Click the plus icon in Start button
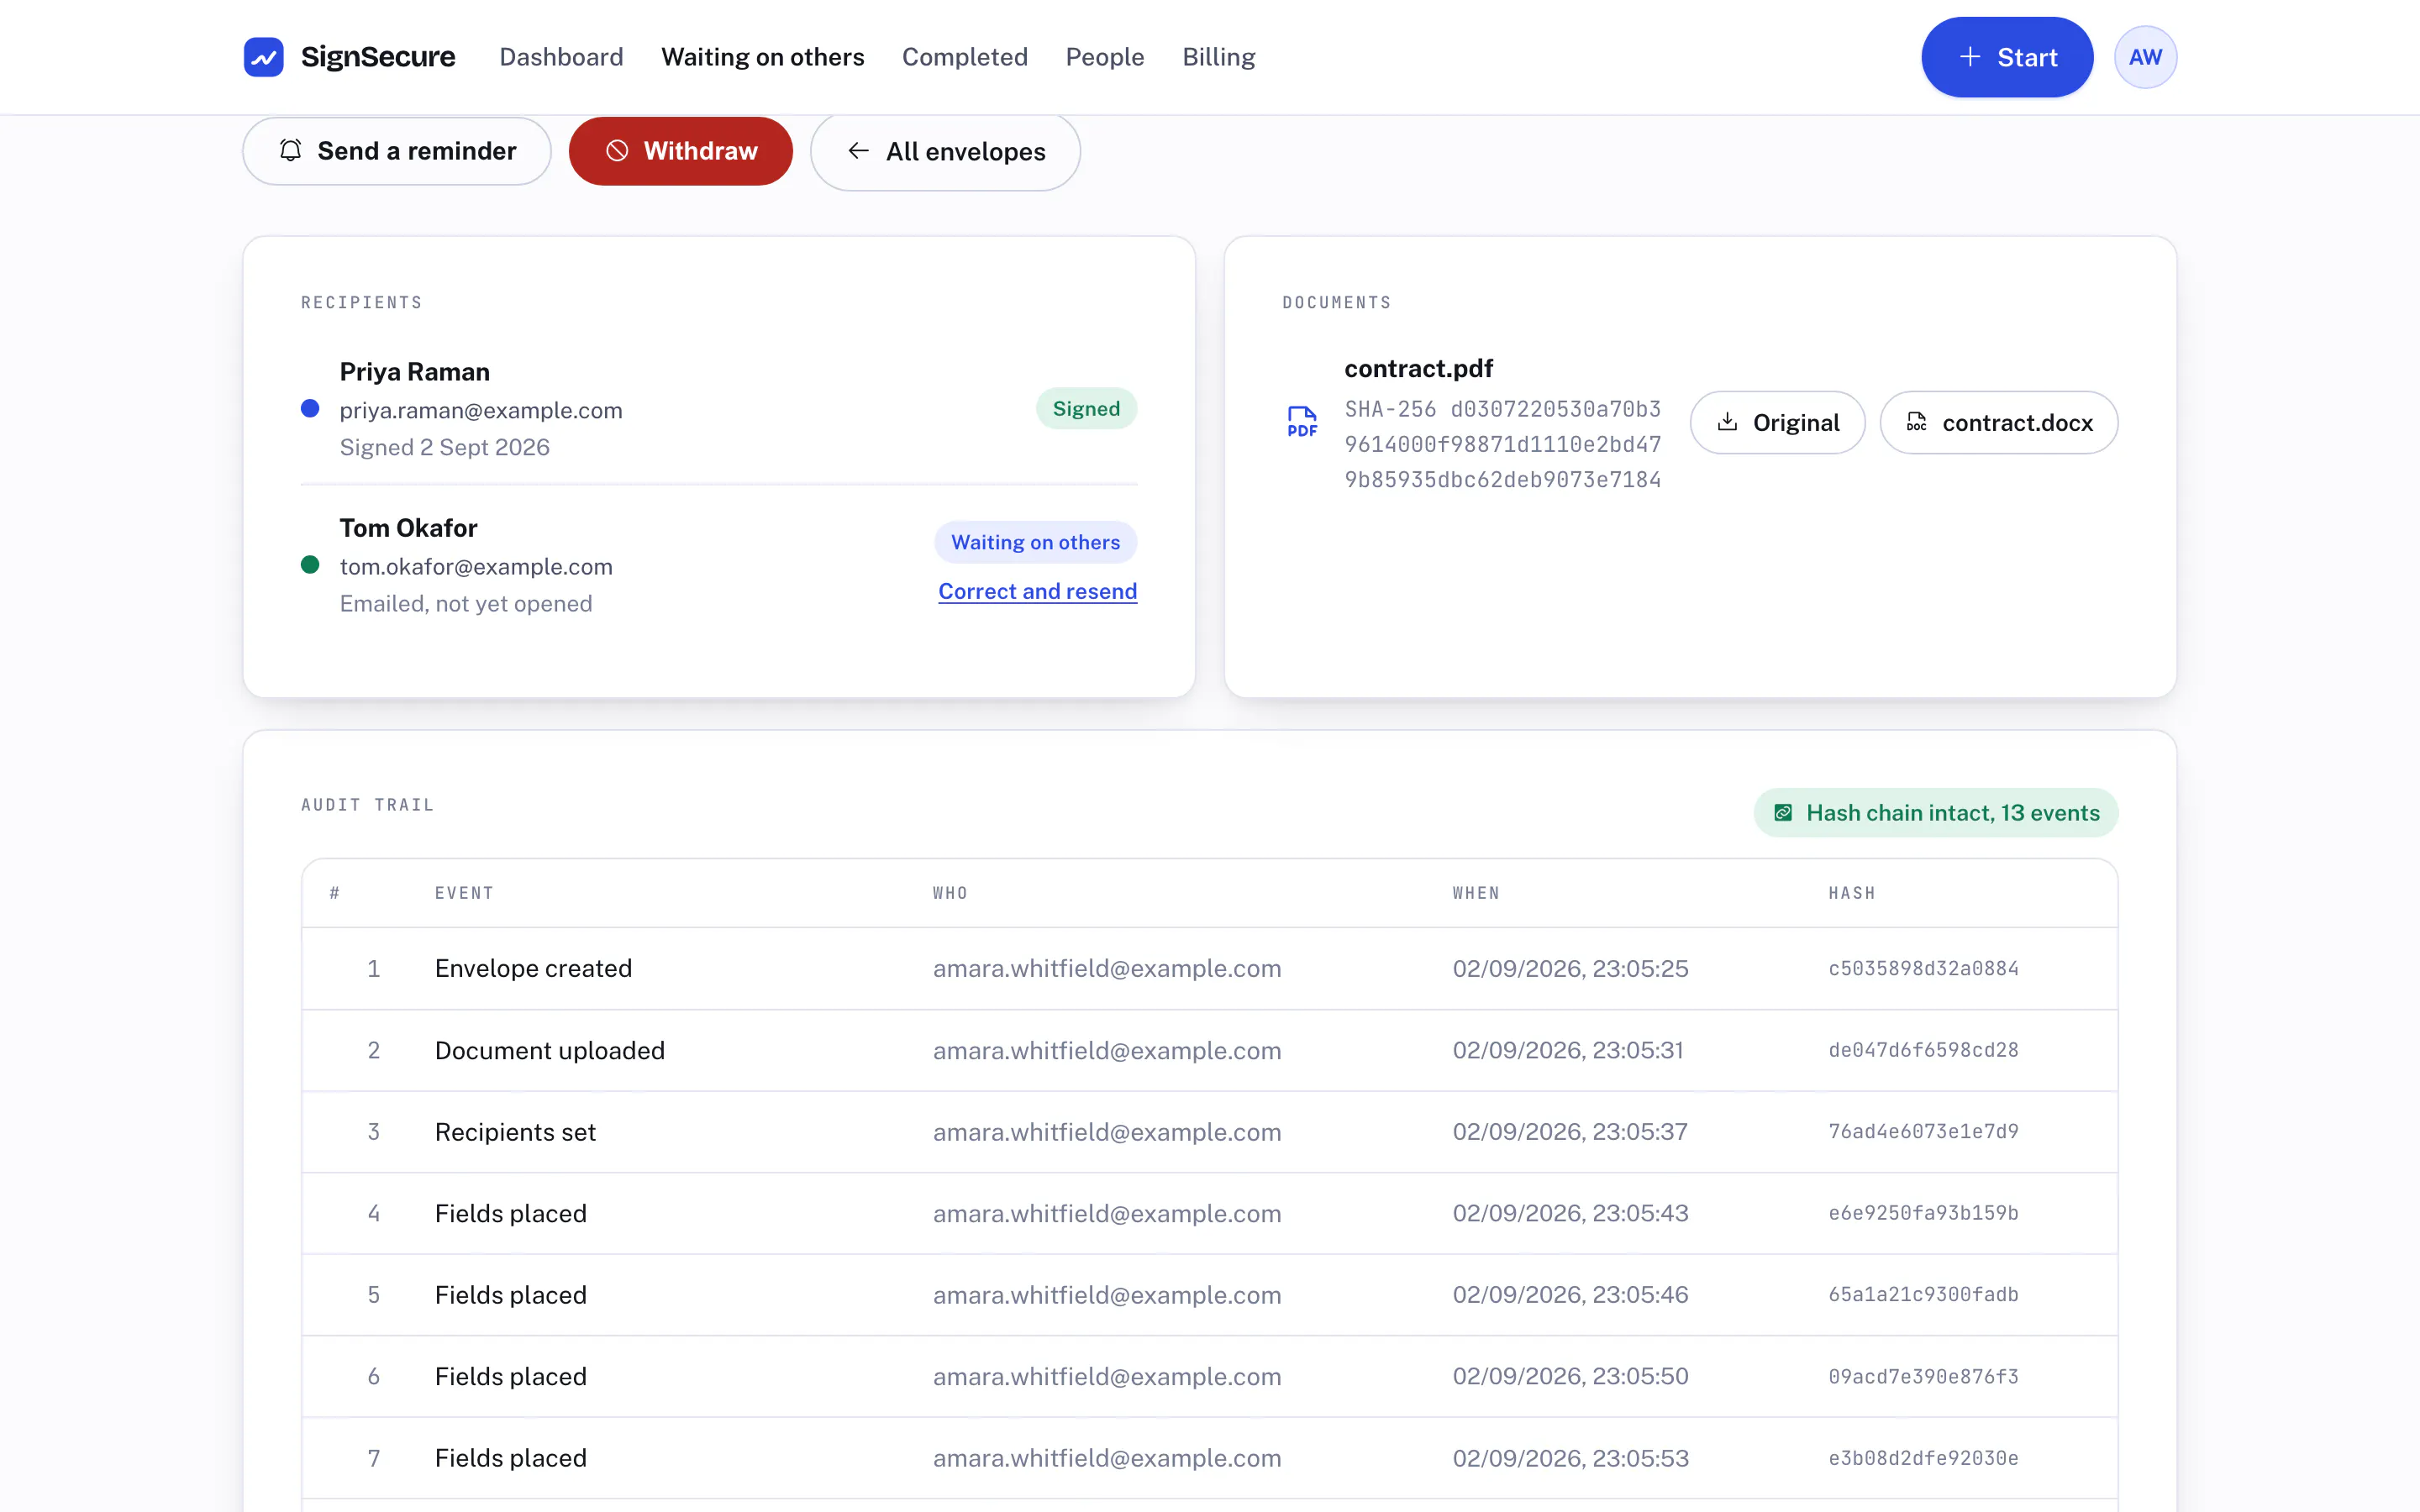Viewport: 2420px width, 1512px height. point(1970,57)
